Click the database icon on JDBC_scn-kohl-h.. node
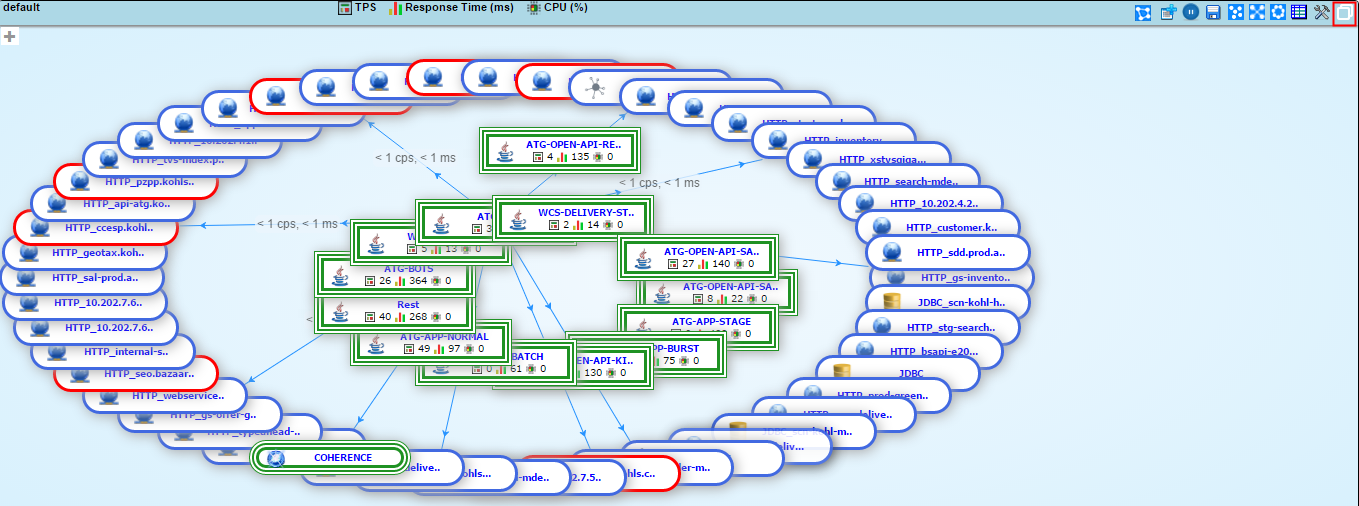 (893, 301)
